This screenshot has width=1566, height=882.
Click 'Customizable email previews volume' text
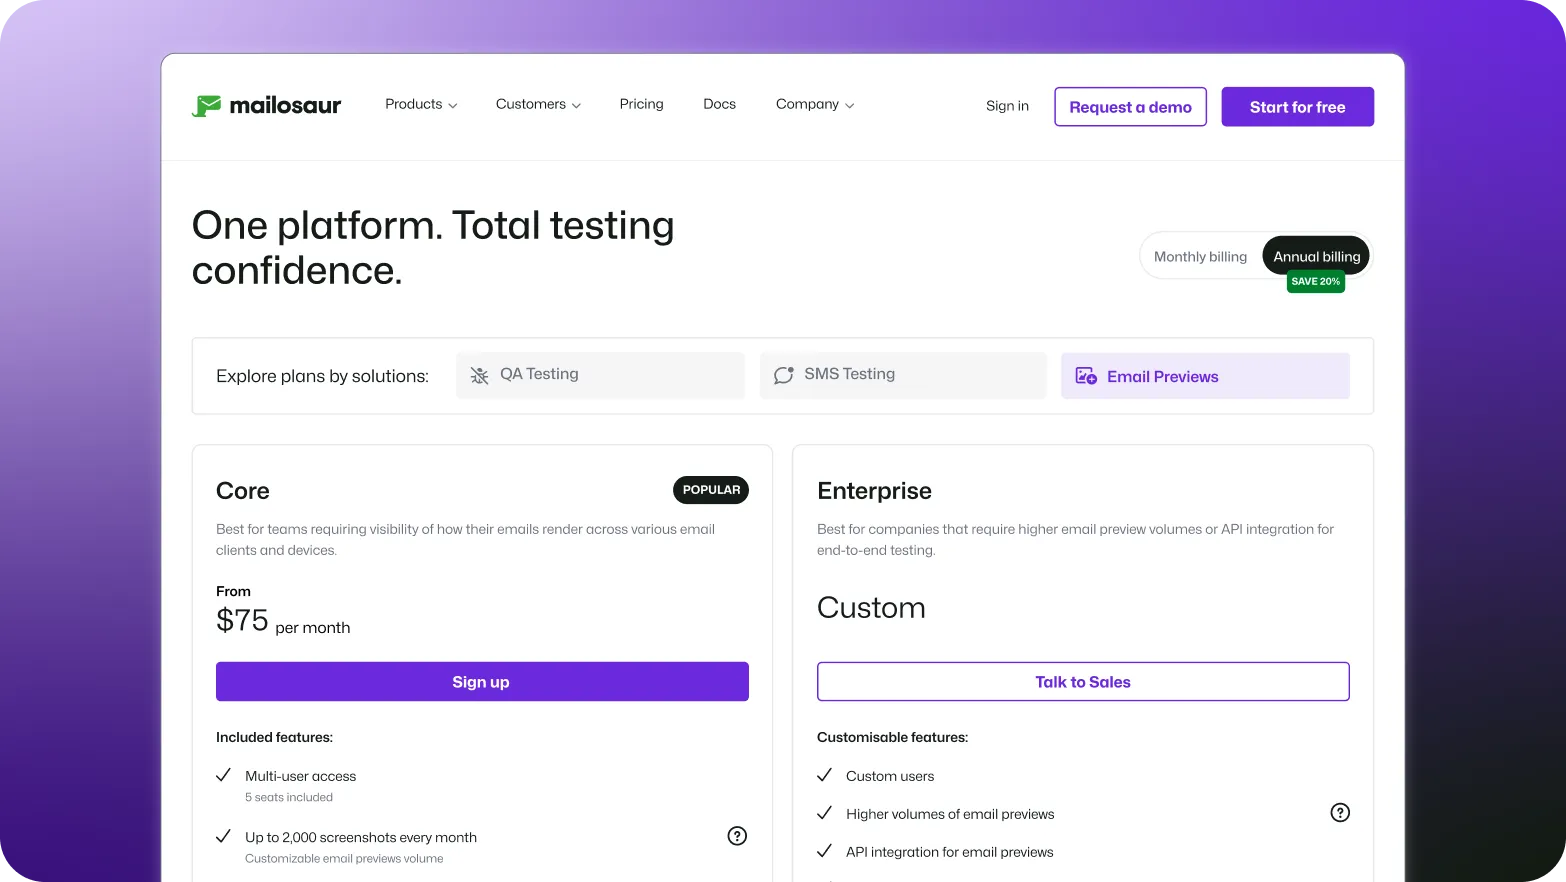(344, 859)
